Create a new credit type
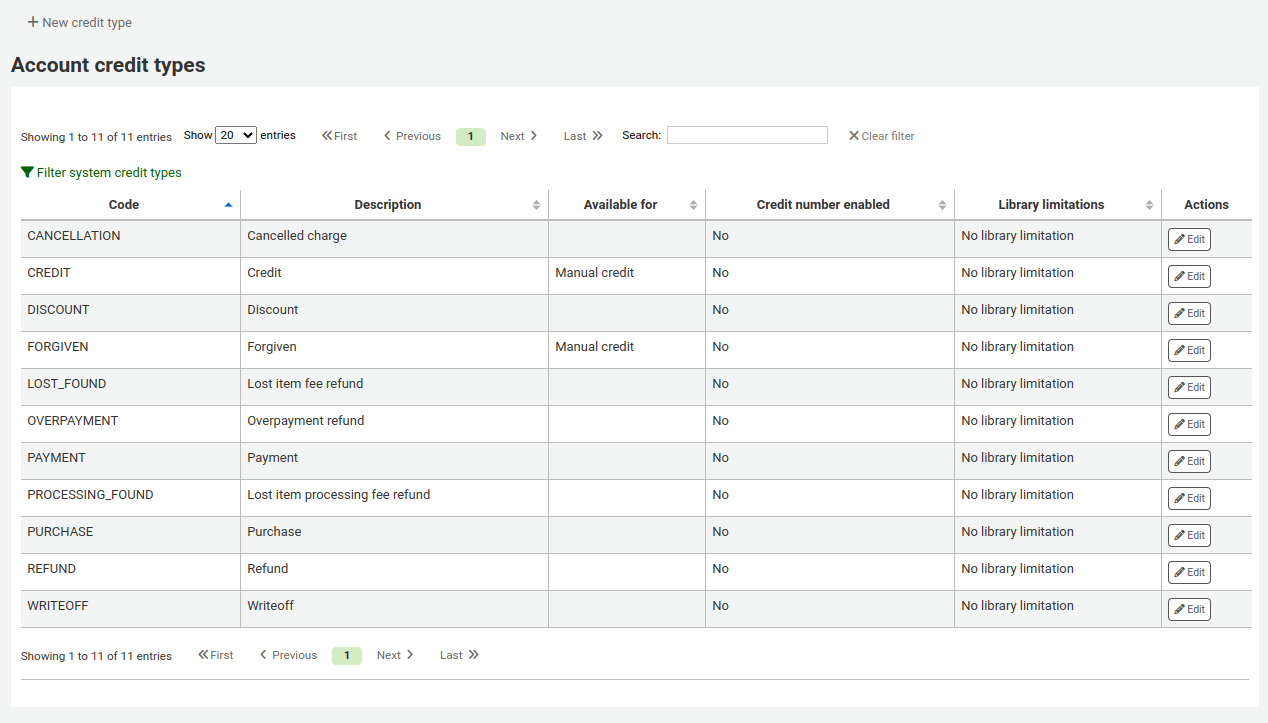1268x723 pixels. coord(79,22)
